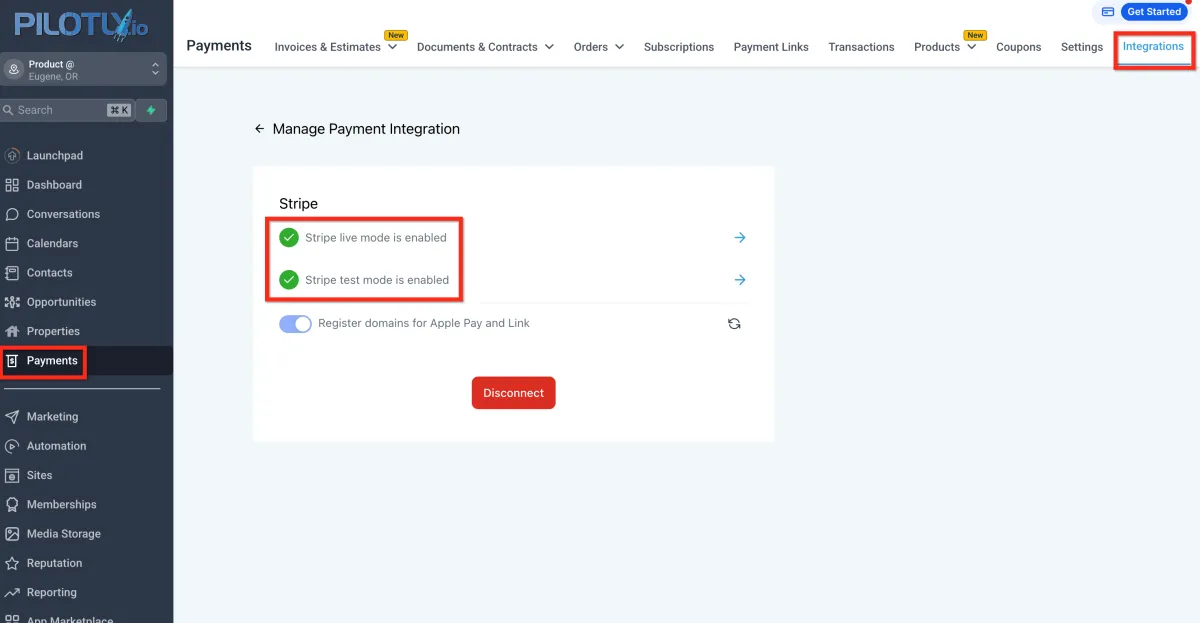1200x623 pixels.
Task: Open Stripe test mode arrow
Action: 740,280
